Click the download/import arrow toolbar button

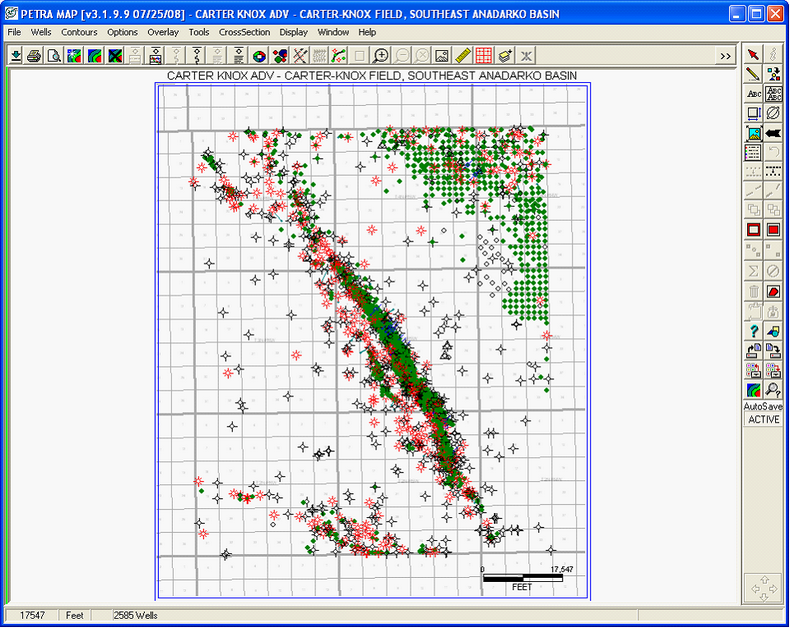click(x=16, y=56)
